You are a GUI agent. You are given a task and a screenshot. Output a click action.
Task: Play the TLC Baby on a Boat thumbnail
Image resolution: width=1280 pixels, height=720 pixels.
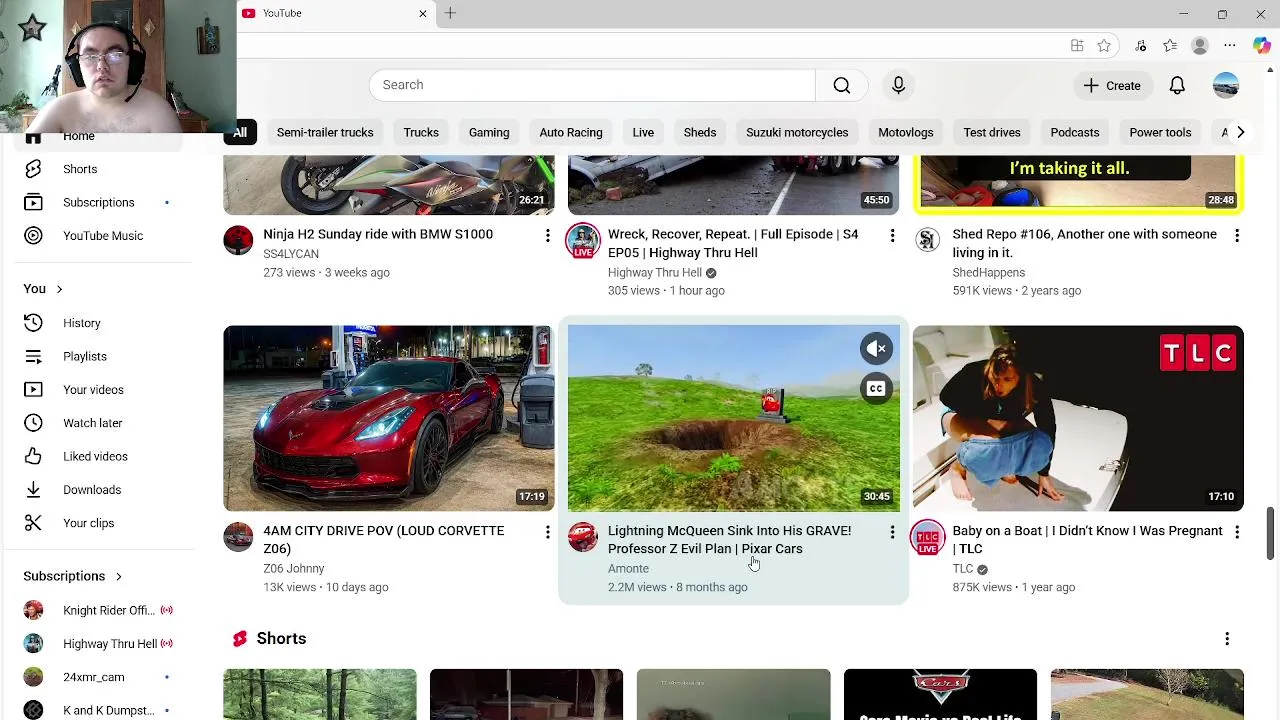[x=1078, y=418]
